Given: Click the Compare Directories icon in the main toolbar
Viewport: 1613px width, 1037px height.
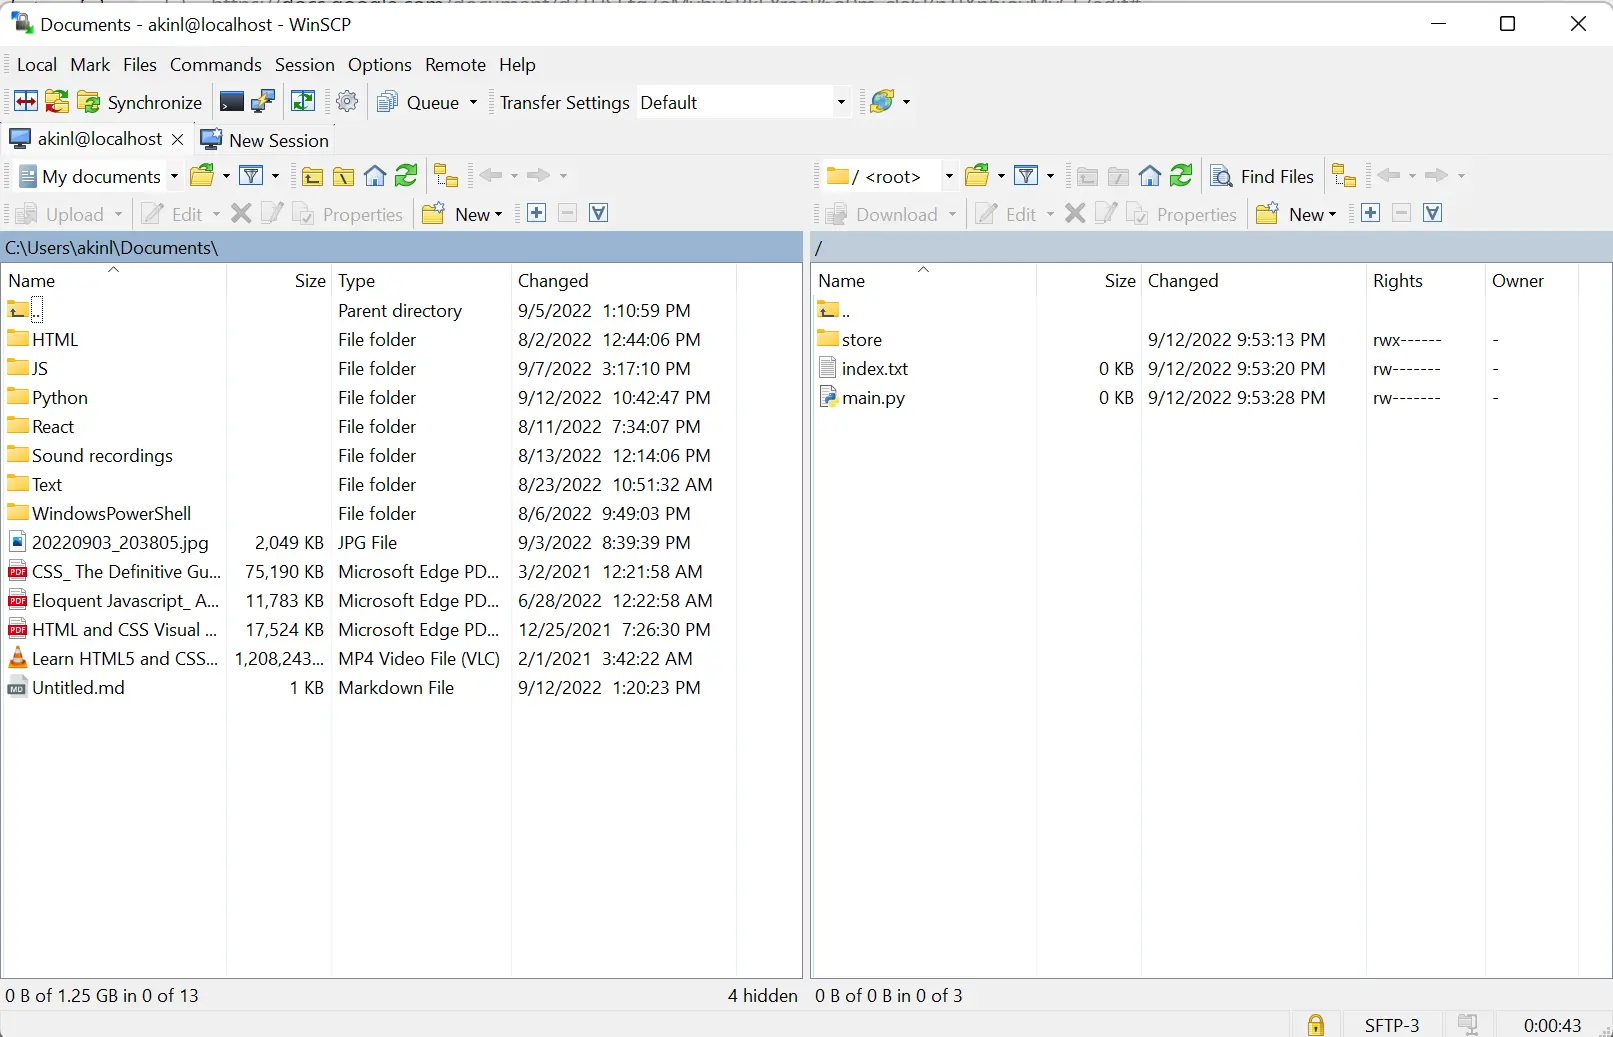Looking at the screenshot, I should [26, 102].
